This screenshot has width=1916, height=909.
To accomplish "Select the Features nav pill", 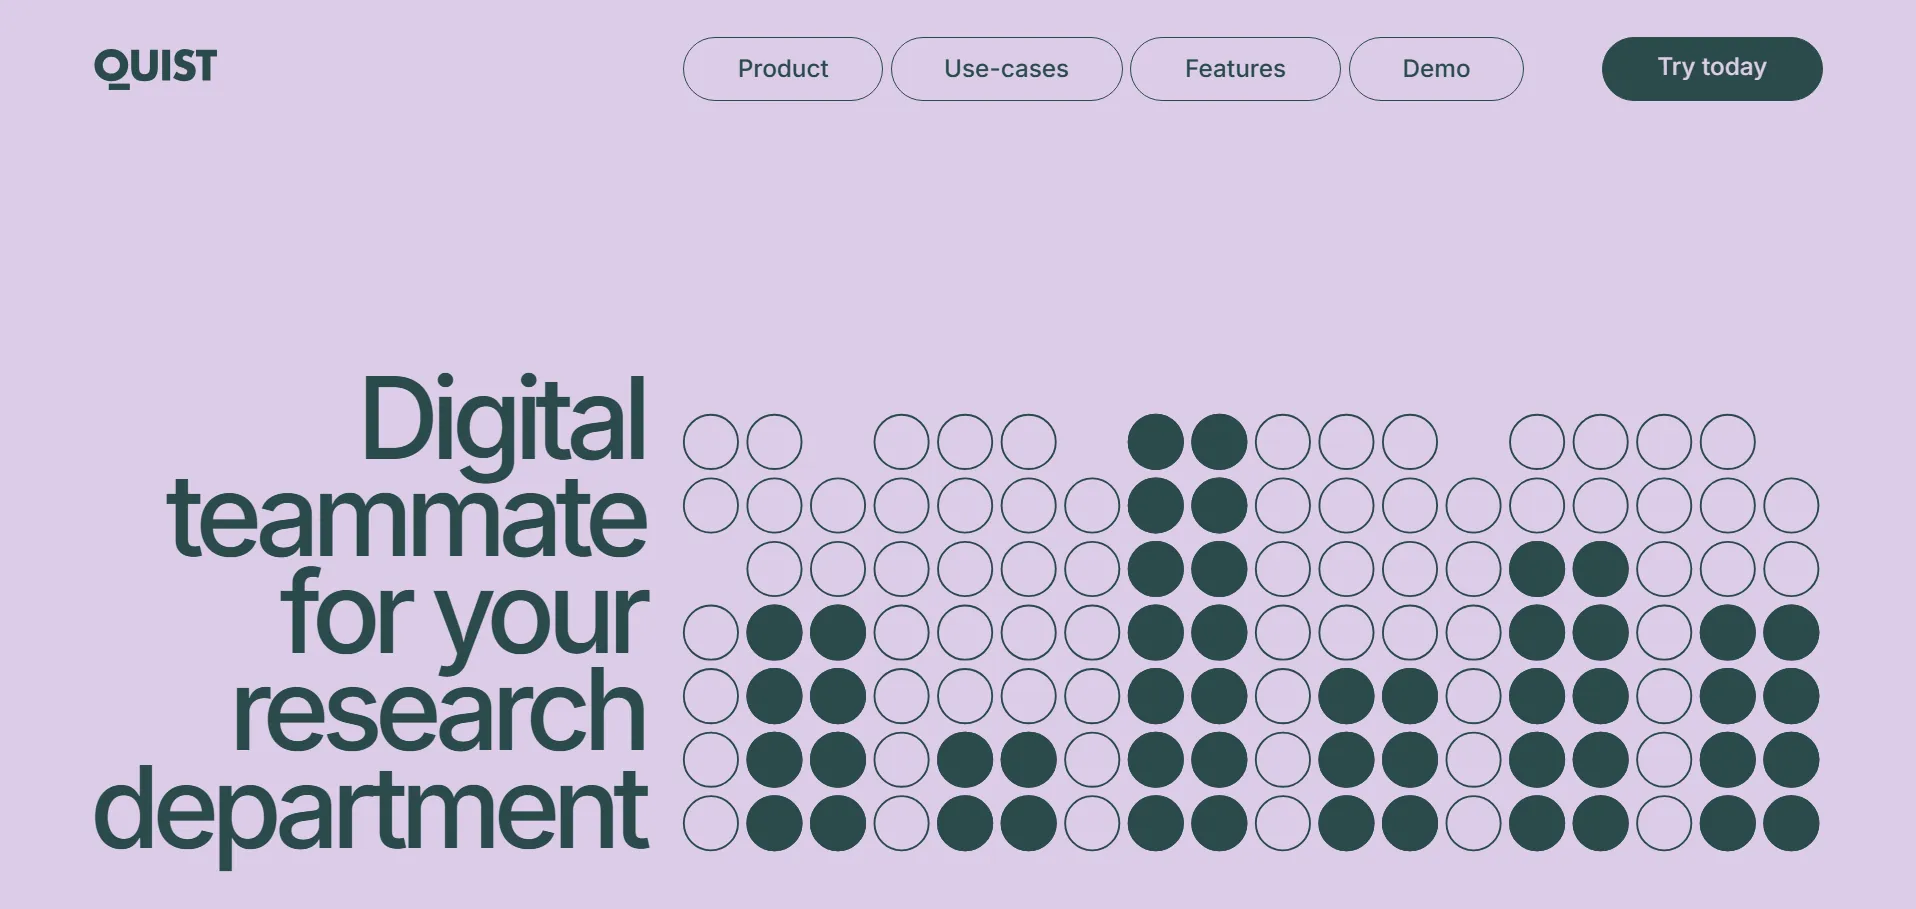I will pyautogui.click(x=1235, y=69).
